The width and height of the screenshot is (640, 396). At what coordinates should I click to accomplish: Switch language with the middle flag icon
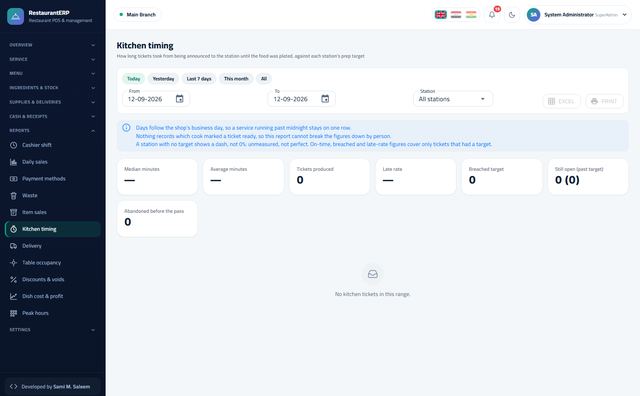click(456, 15)
